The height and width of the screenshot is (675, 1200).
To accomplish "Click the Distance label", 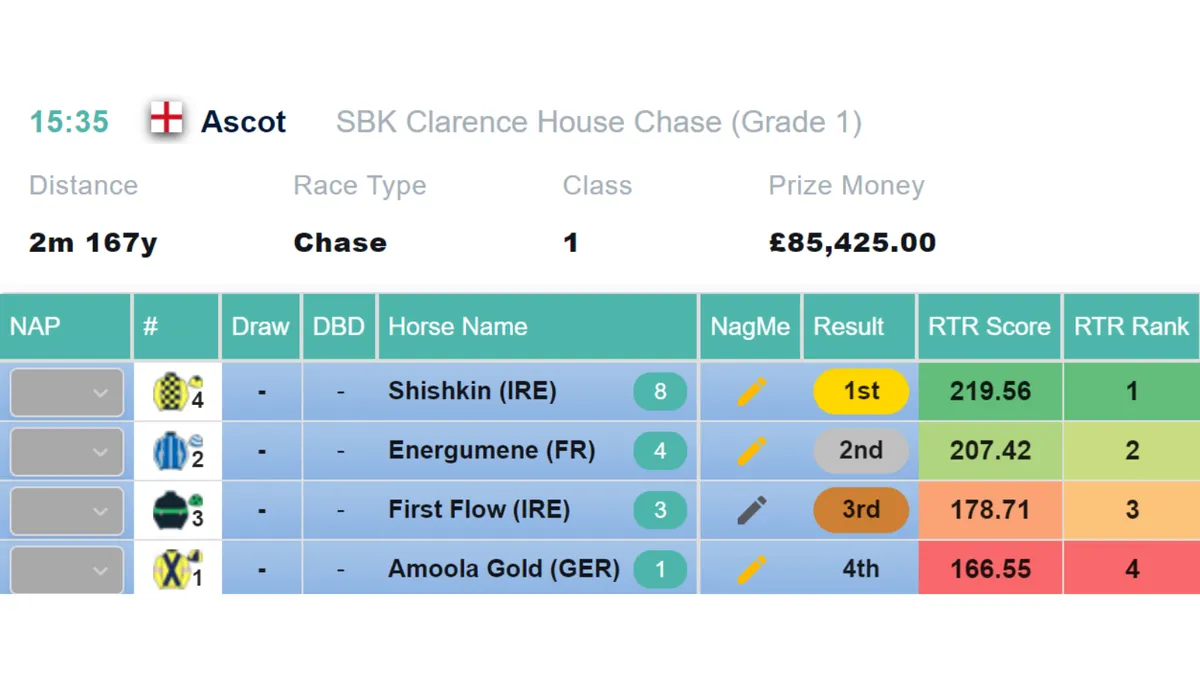I will pyautogui.click(x=84, y=186).
